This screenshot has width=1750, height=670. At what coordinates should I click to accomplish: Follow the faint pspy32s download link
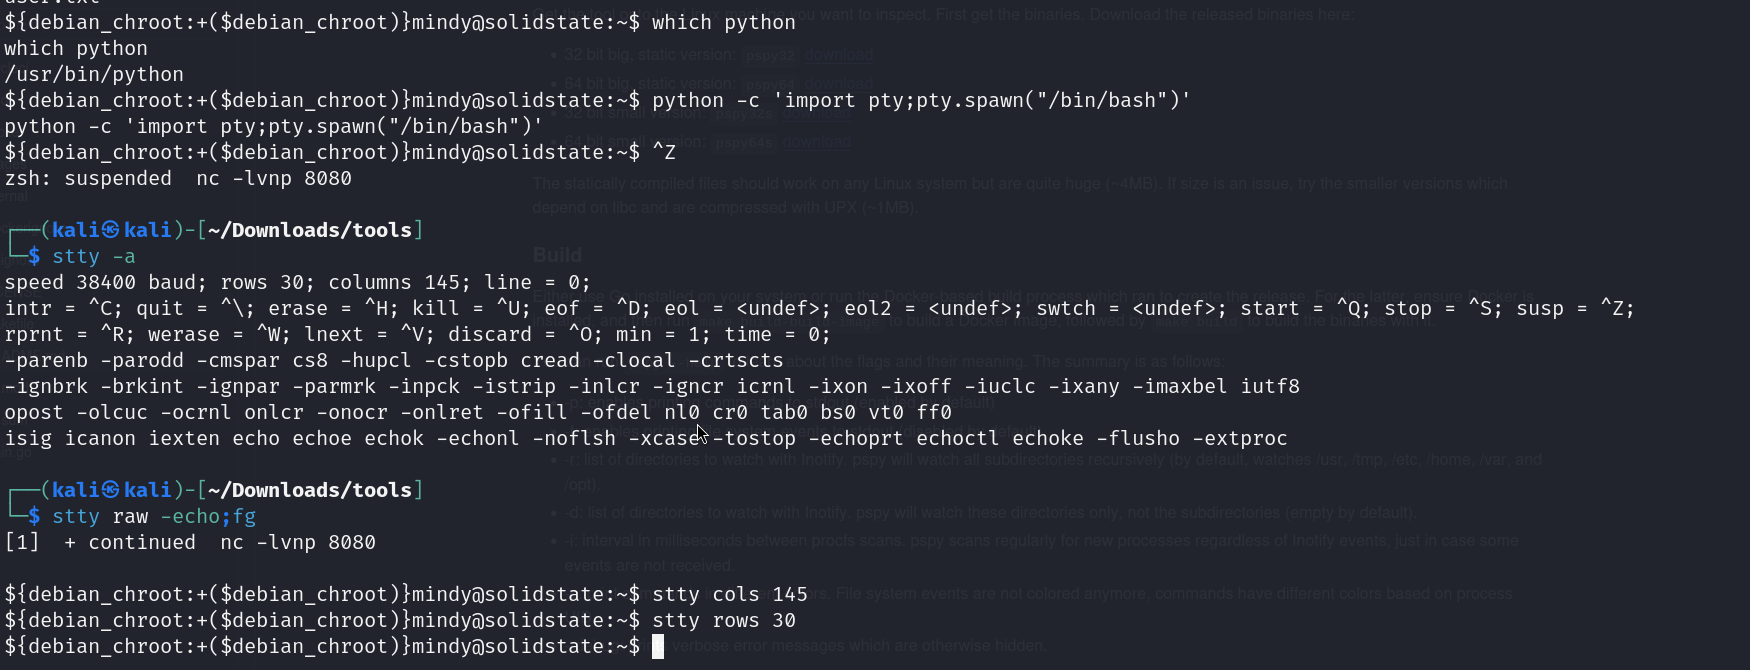(x=817, y=113)
